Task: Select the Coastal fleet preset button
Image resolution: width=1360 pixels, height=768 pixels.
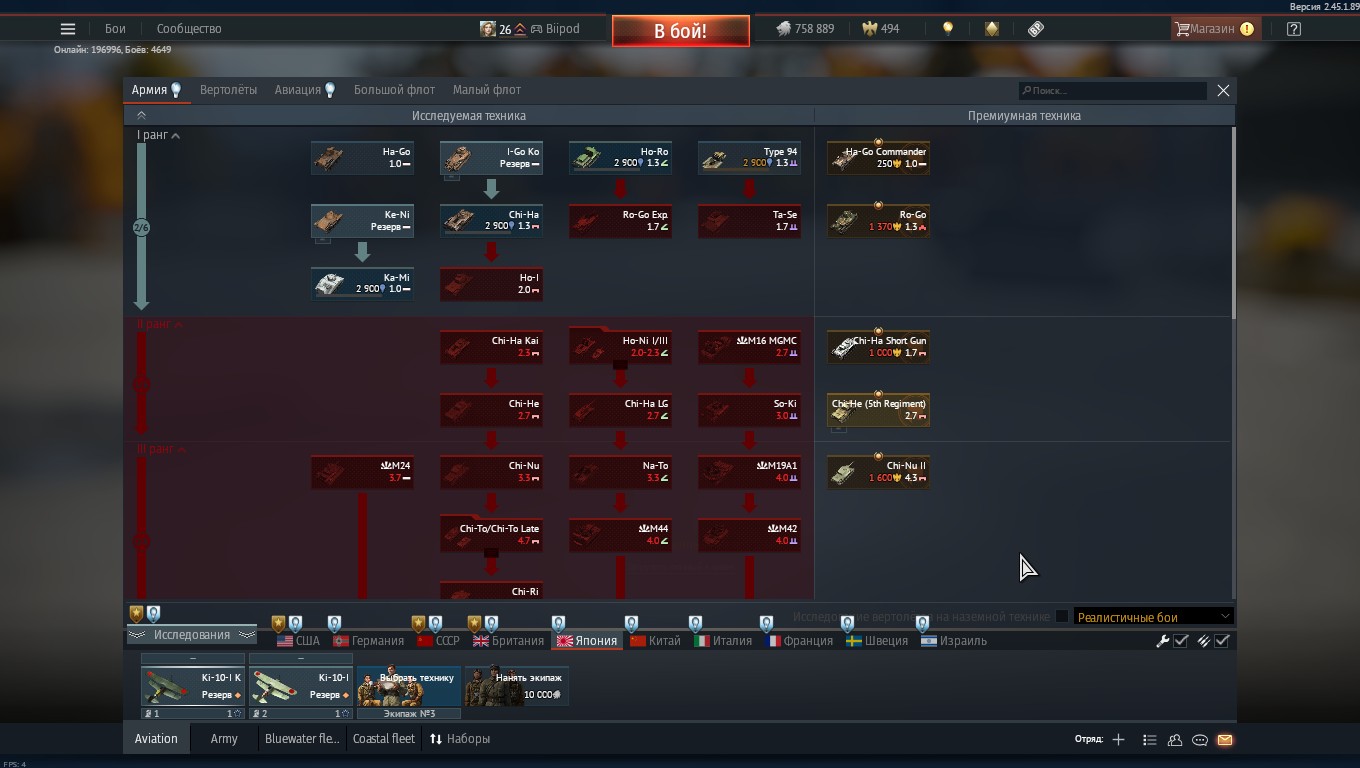Action: click(384, 739)
